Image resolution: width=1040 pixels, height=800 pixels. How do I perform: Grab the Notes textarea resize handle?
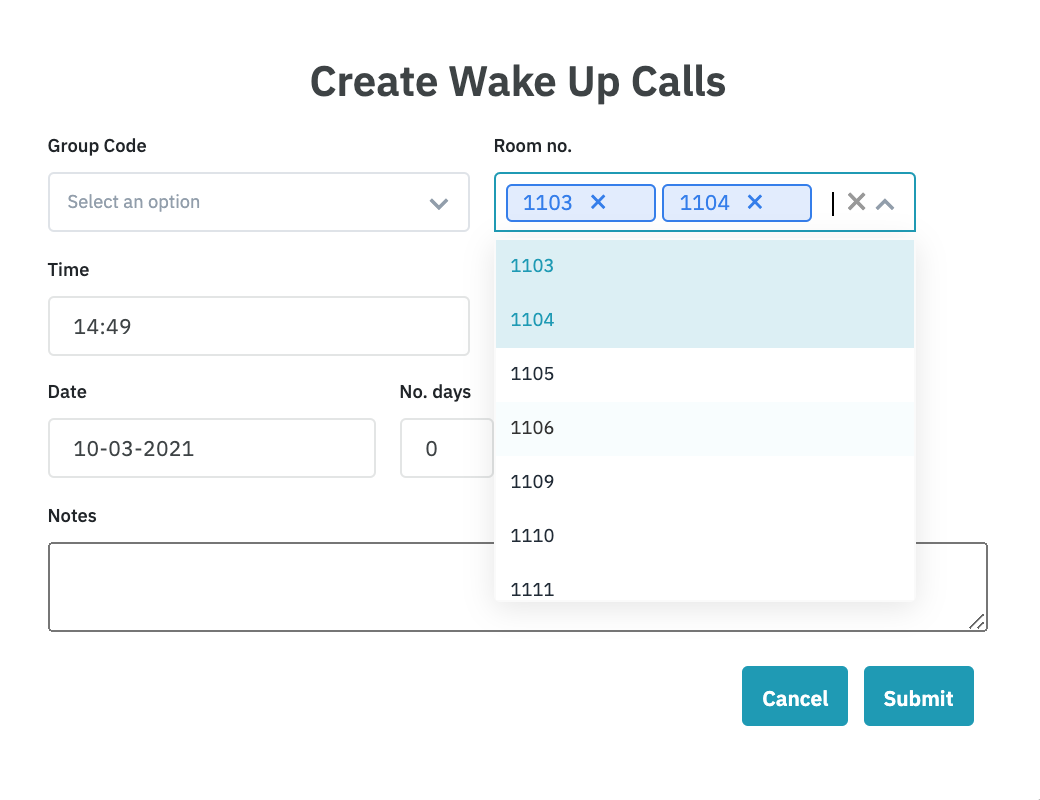pyautogui.click(x=978, y=621)
